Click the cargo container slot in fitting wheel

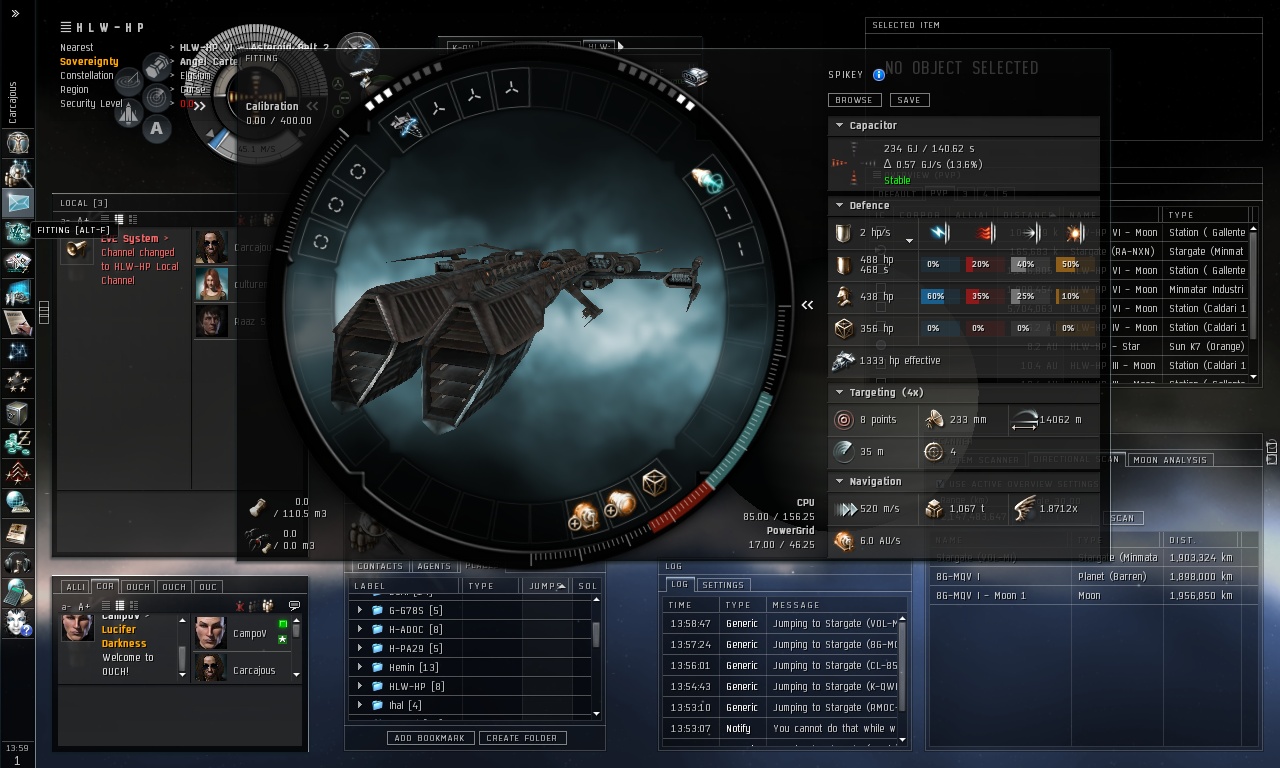click(654, 484)
